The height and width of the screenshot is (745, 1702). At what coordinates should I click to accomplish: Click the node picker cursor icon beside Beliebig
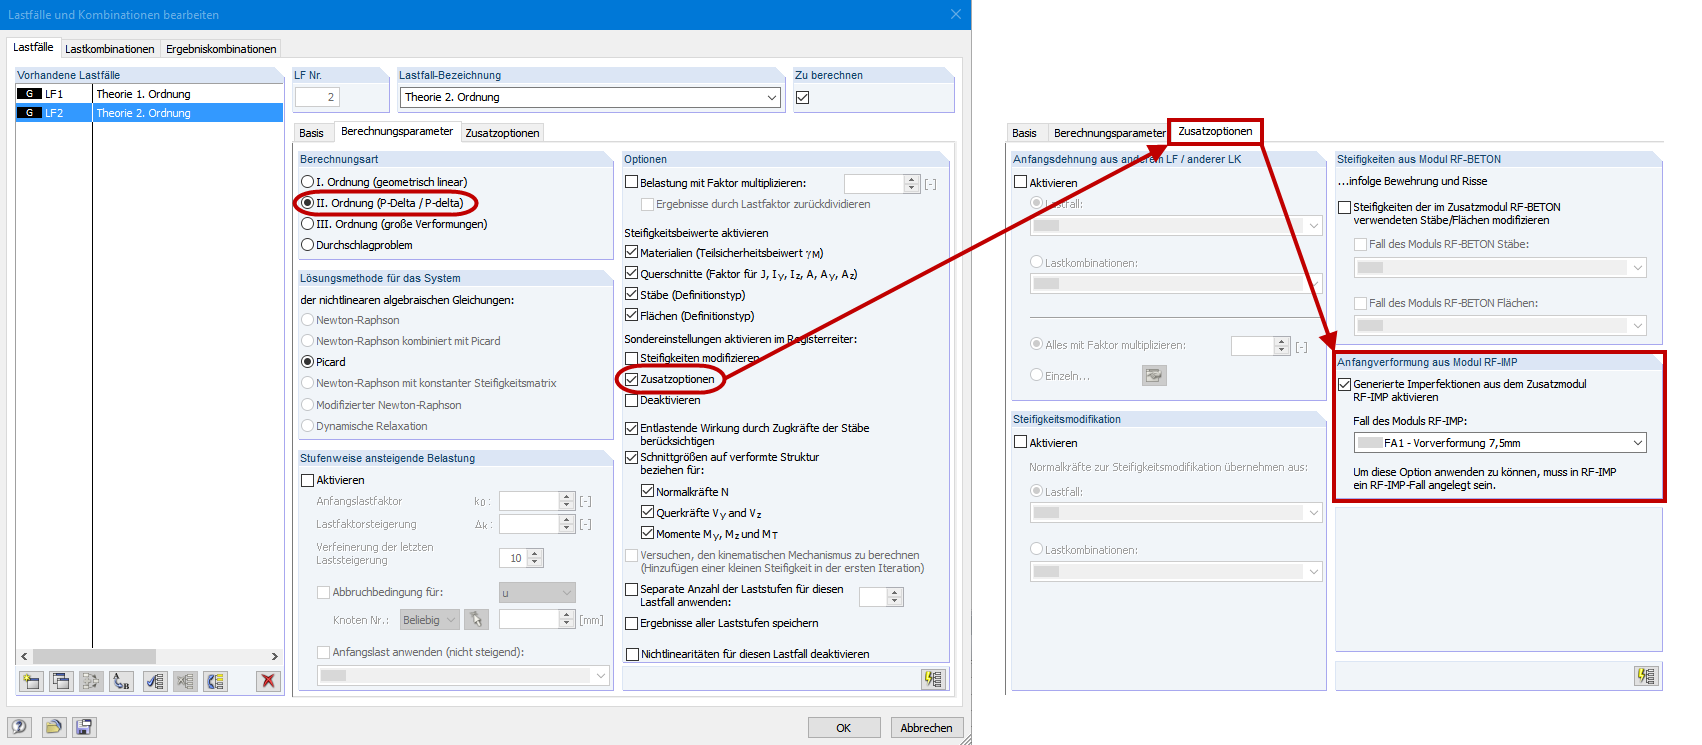[x=477, y=620]
